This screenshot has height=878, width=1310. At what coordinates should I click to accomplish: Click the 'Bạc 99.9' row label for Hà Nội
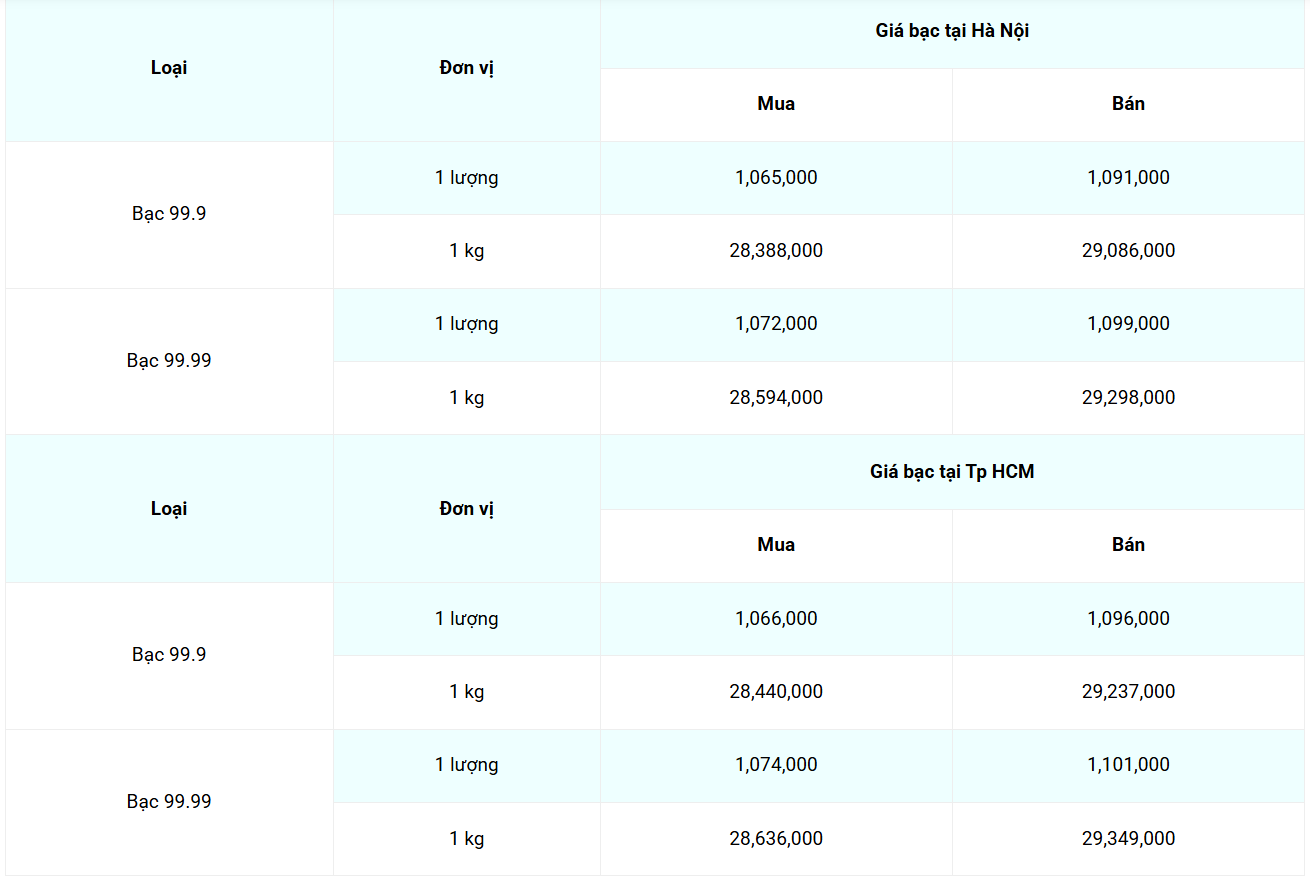(169, 214)
